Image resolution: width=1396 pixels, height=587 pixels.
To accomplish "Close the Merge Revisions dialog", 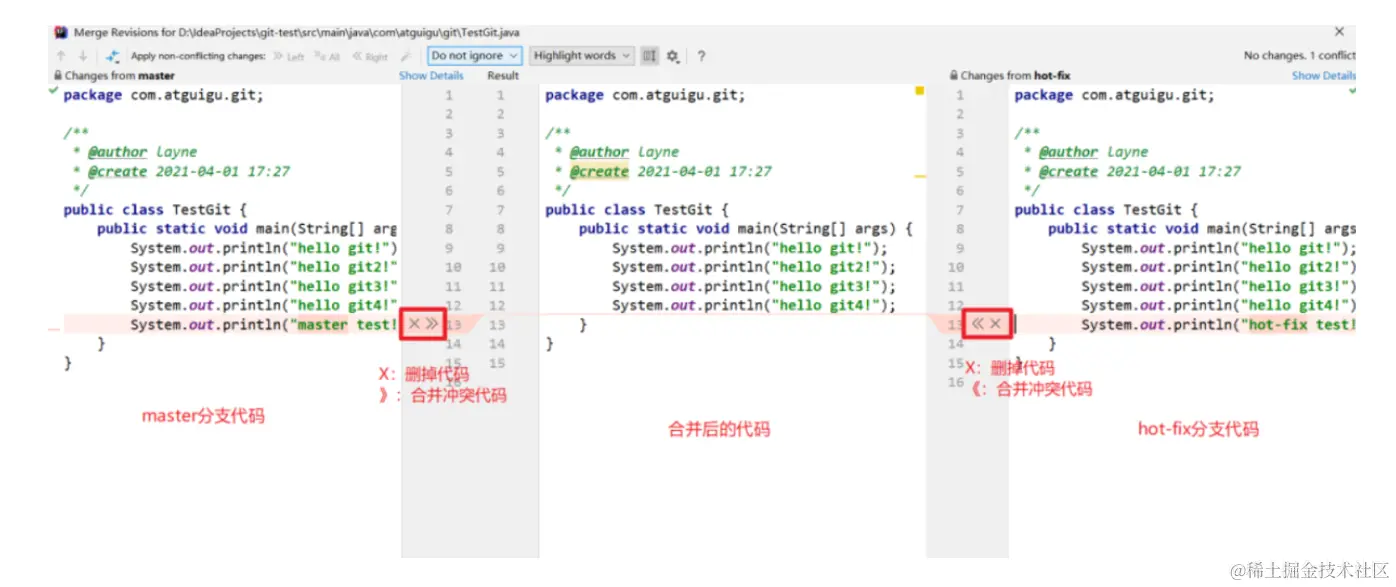I will click(x=1340, y=32).
